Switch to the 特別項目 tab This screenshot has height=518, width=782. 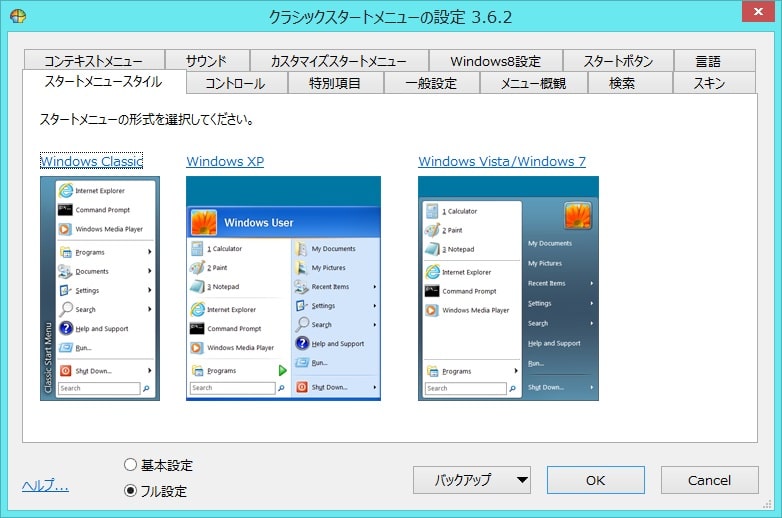(335, 83)
